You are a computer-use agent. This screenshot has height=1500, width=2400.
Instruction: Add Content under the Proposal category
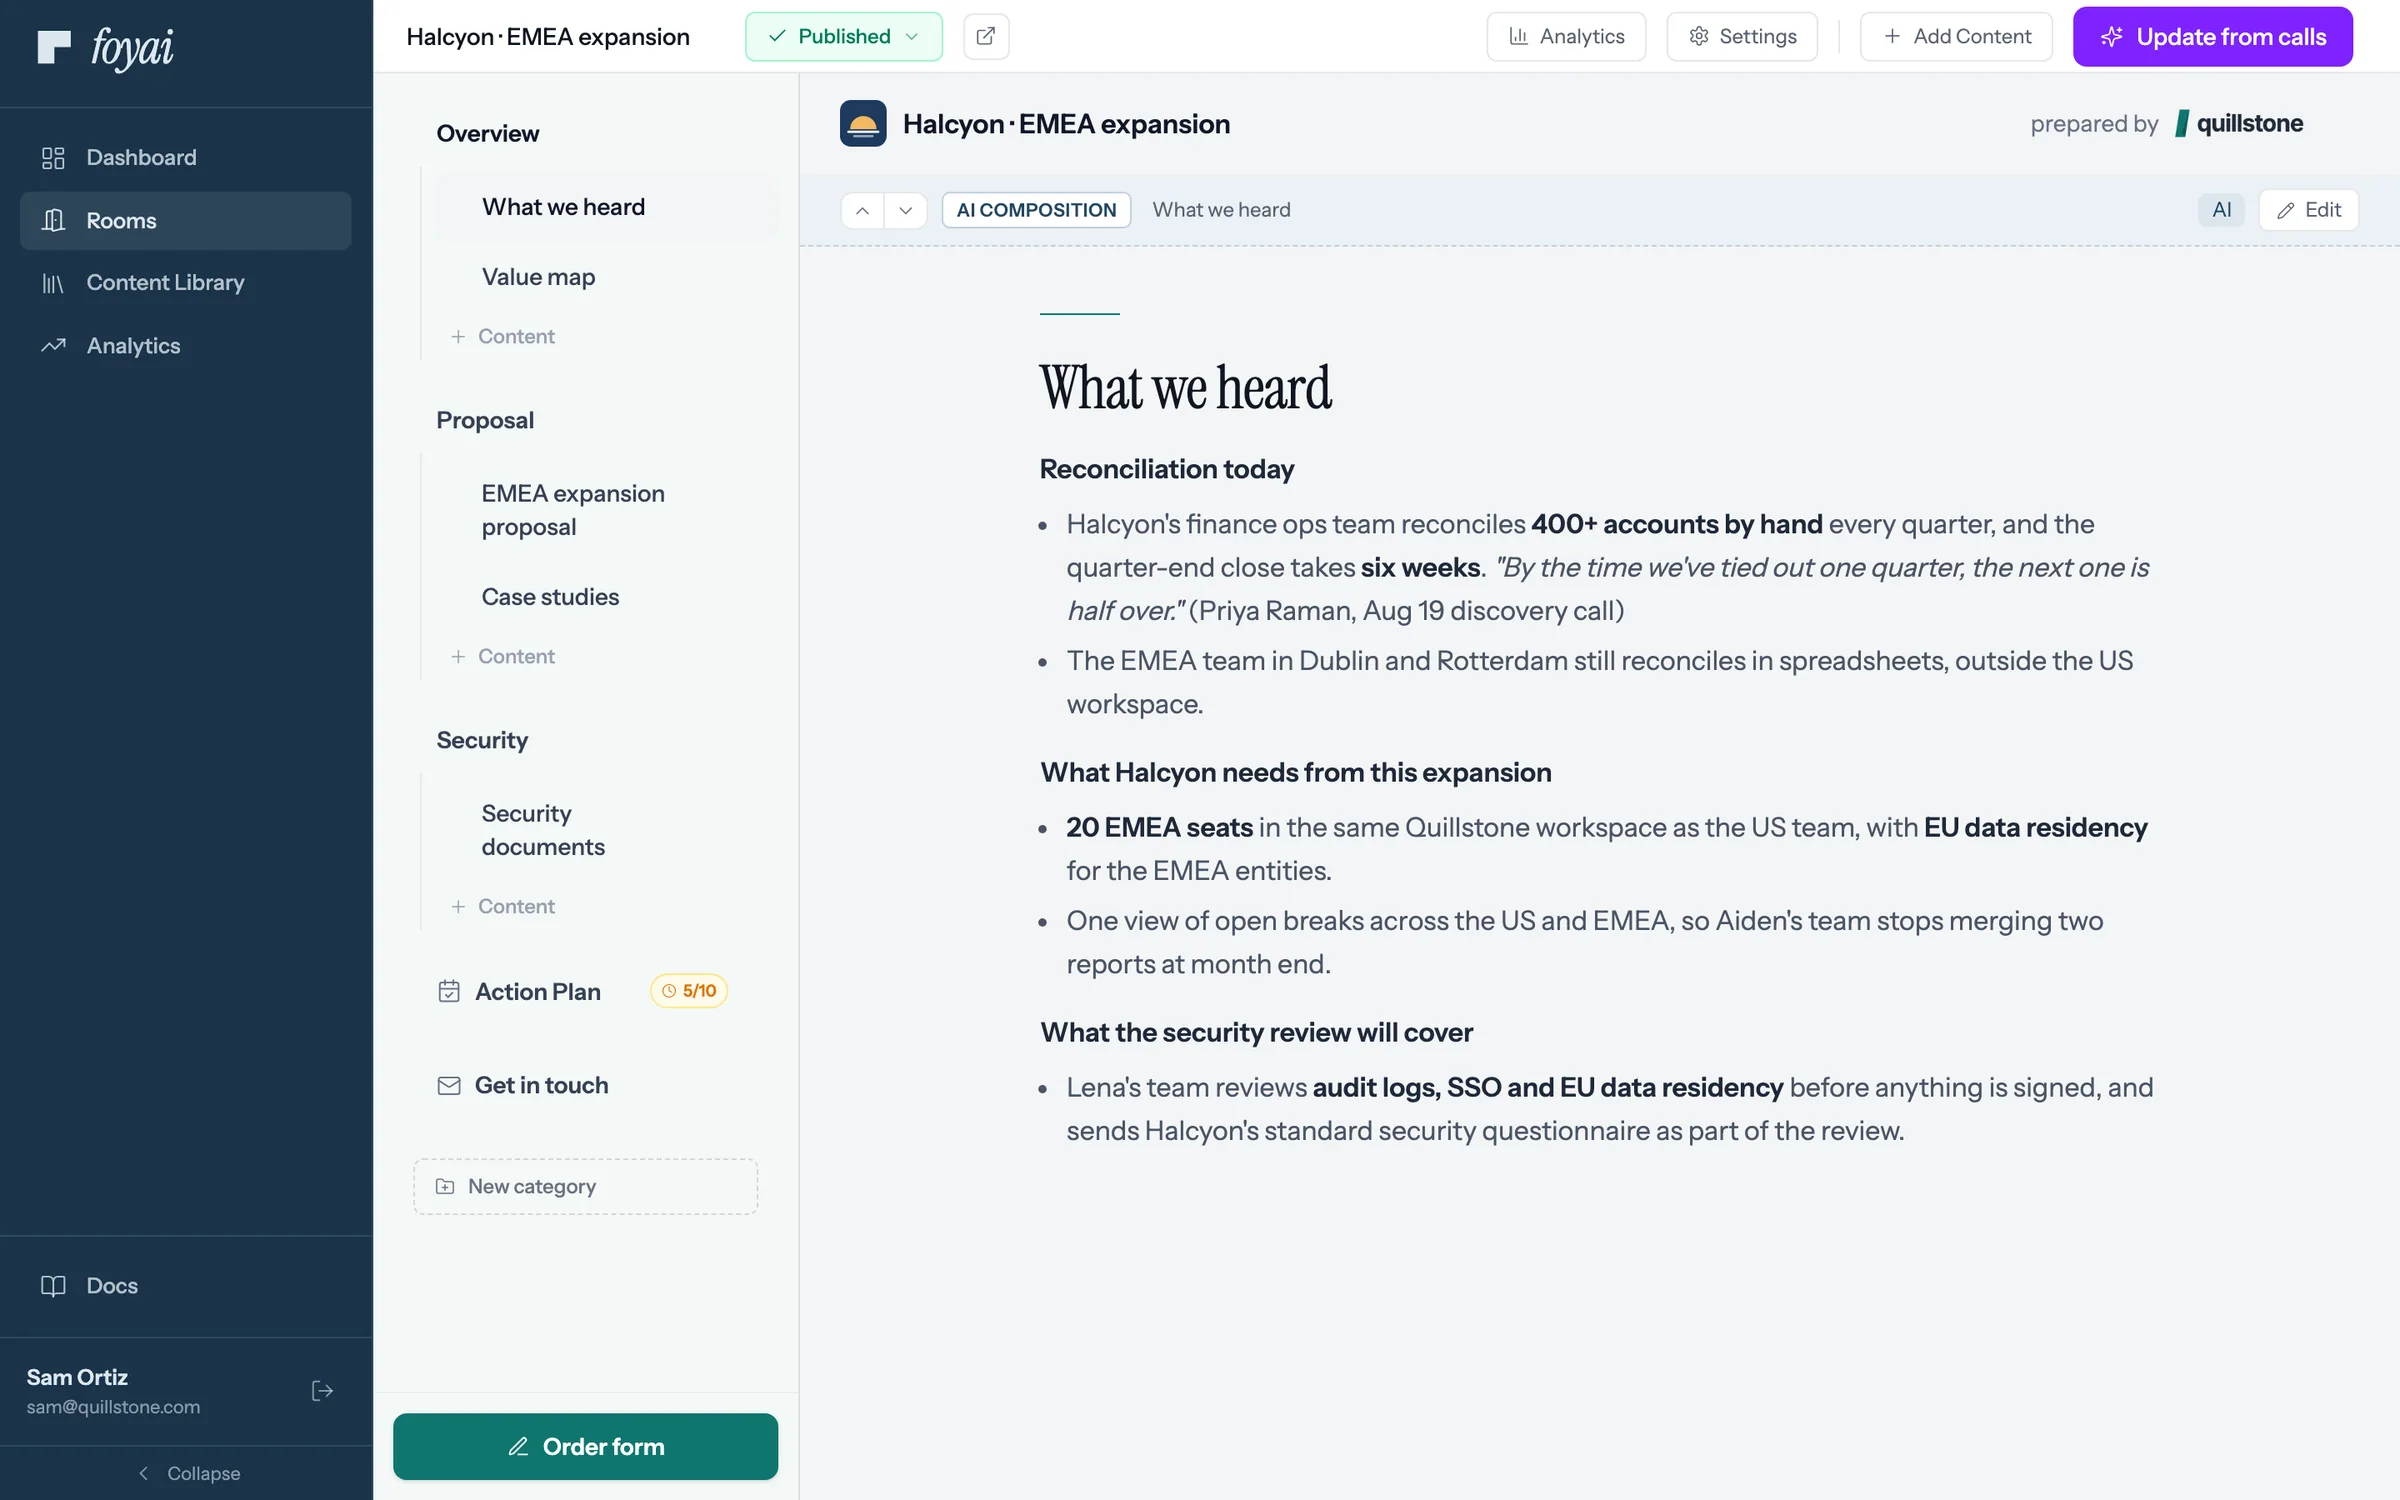(x=503, y=657)
